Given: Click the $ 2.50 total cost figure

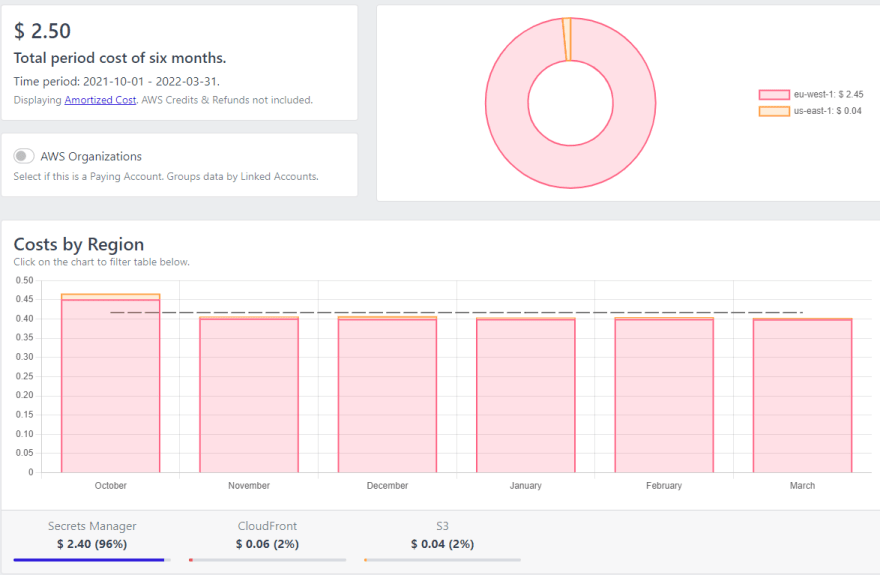Looking at the screenshot, I should click(42, 31).
